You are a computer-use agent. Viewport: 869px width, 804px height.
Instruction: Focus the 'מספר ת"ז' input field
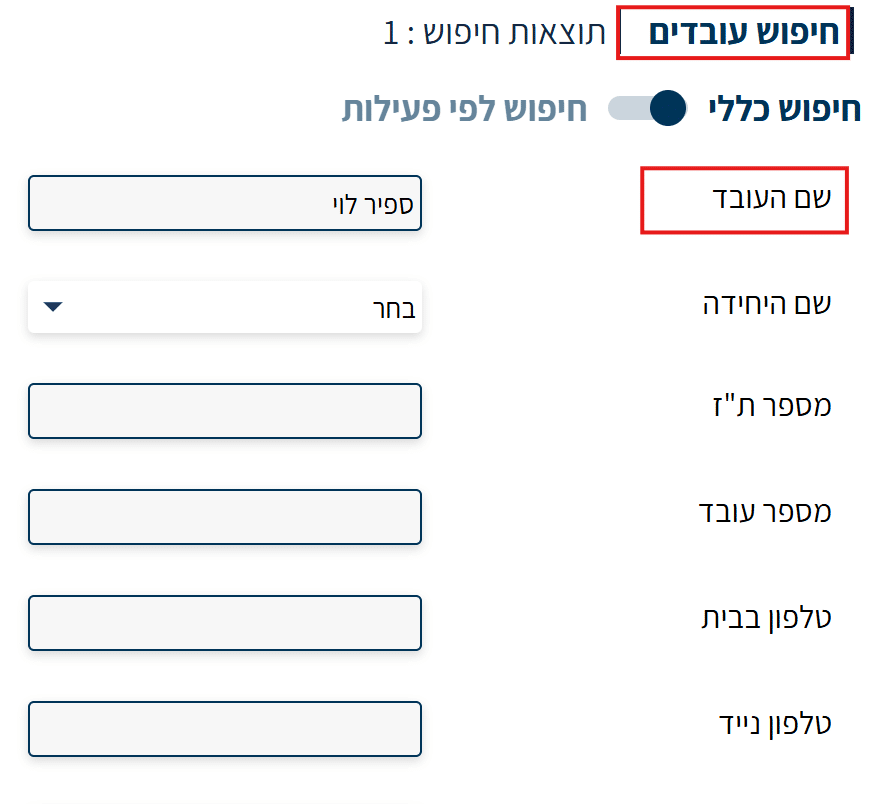coord(225,411)
